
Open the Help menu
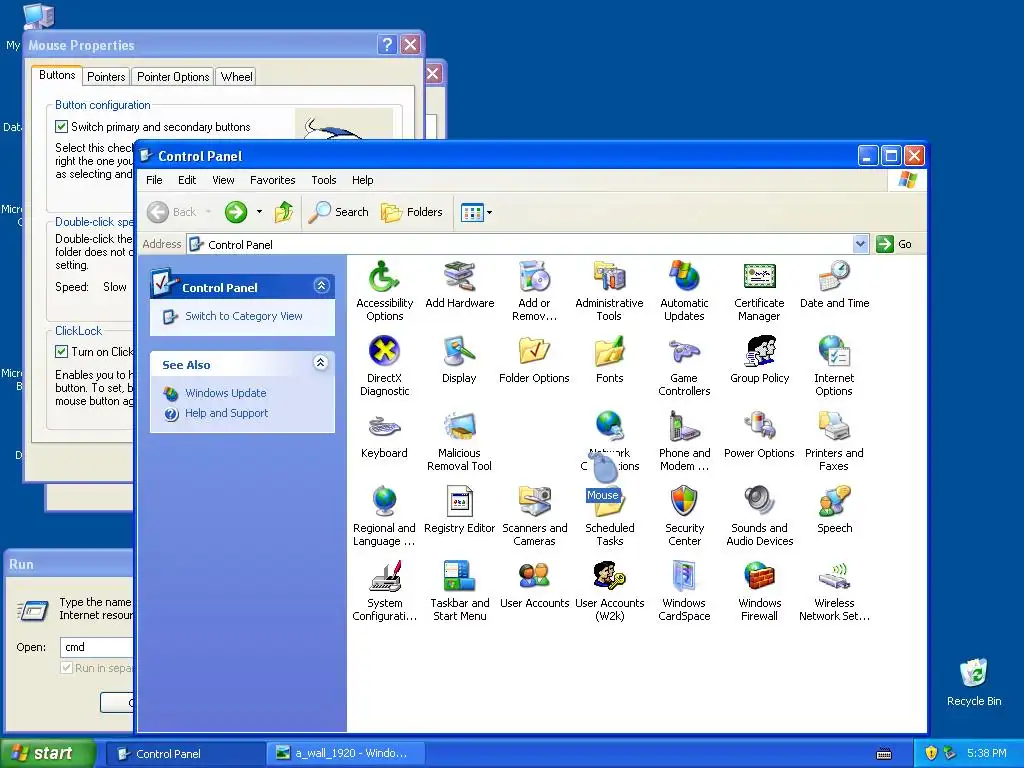[x=362, y=180]
